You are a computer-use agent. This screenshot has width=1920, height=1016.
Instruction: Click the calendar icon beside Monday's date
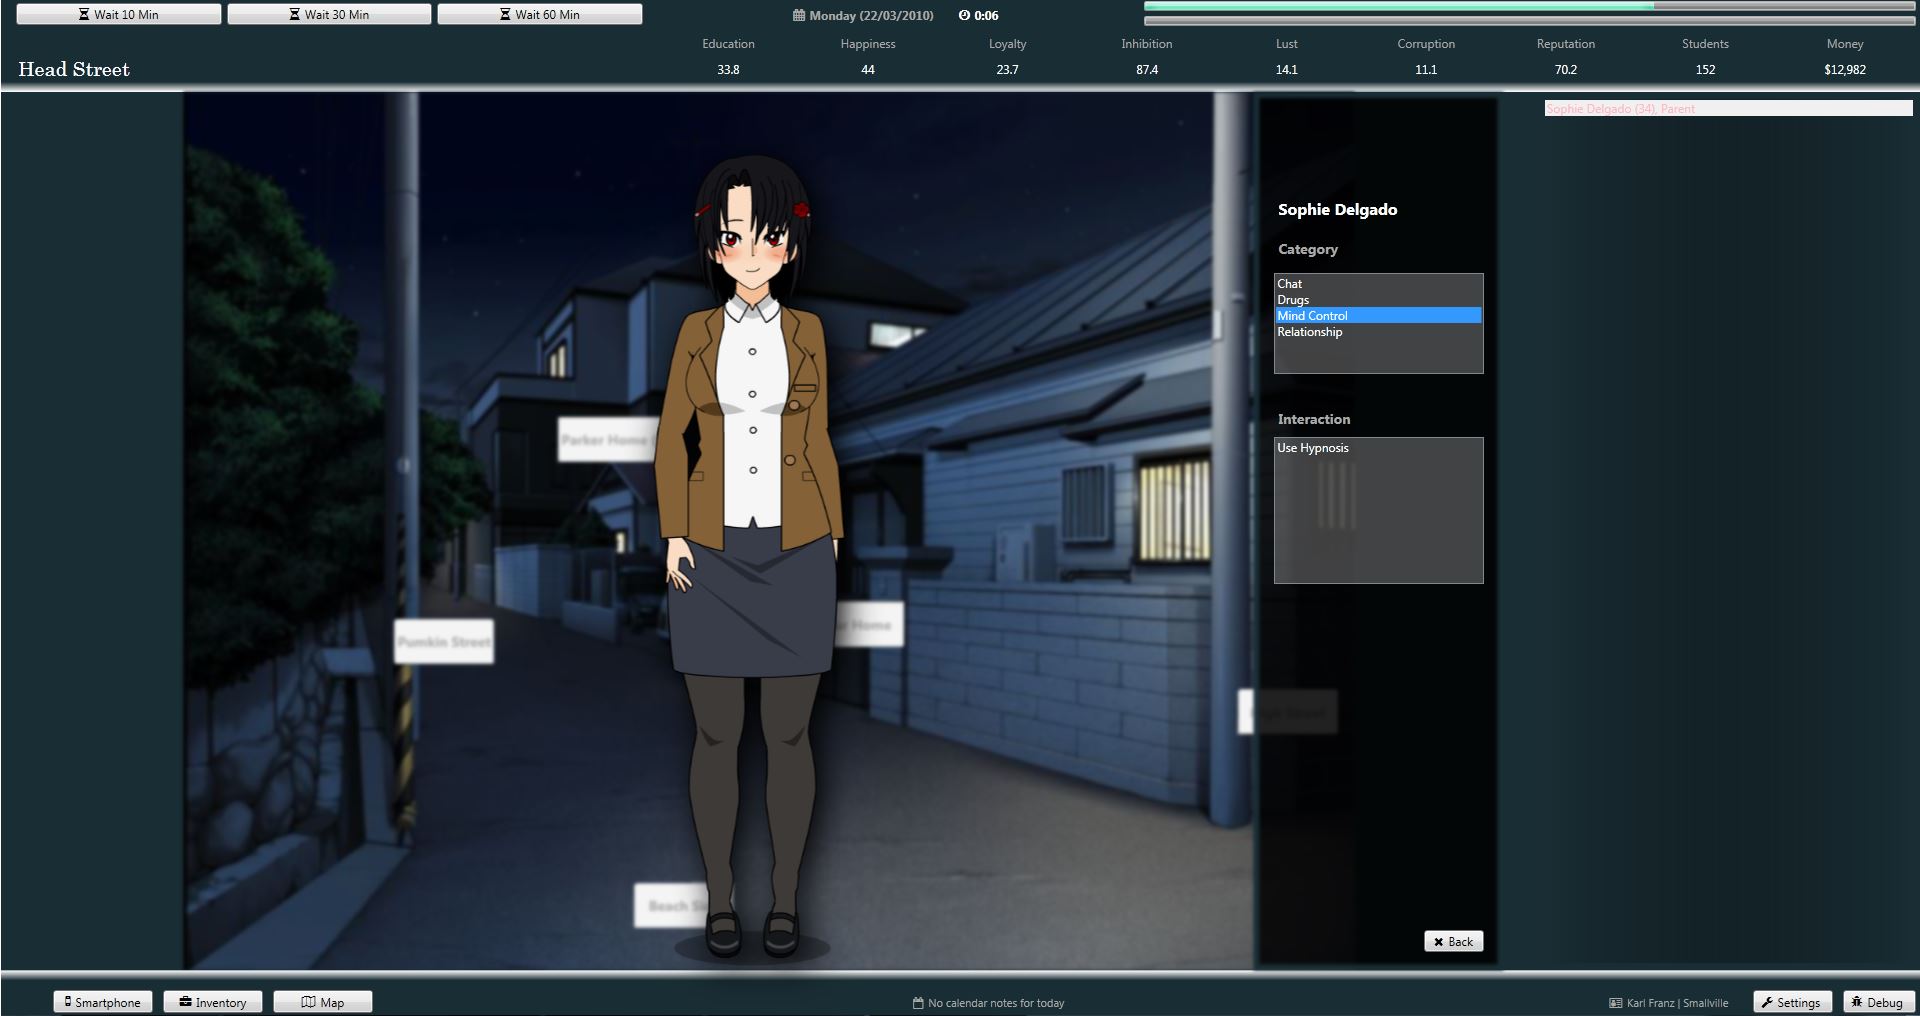pyautogui.click(x=798, y=15)
